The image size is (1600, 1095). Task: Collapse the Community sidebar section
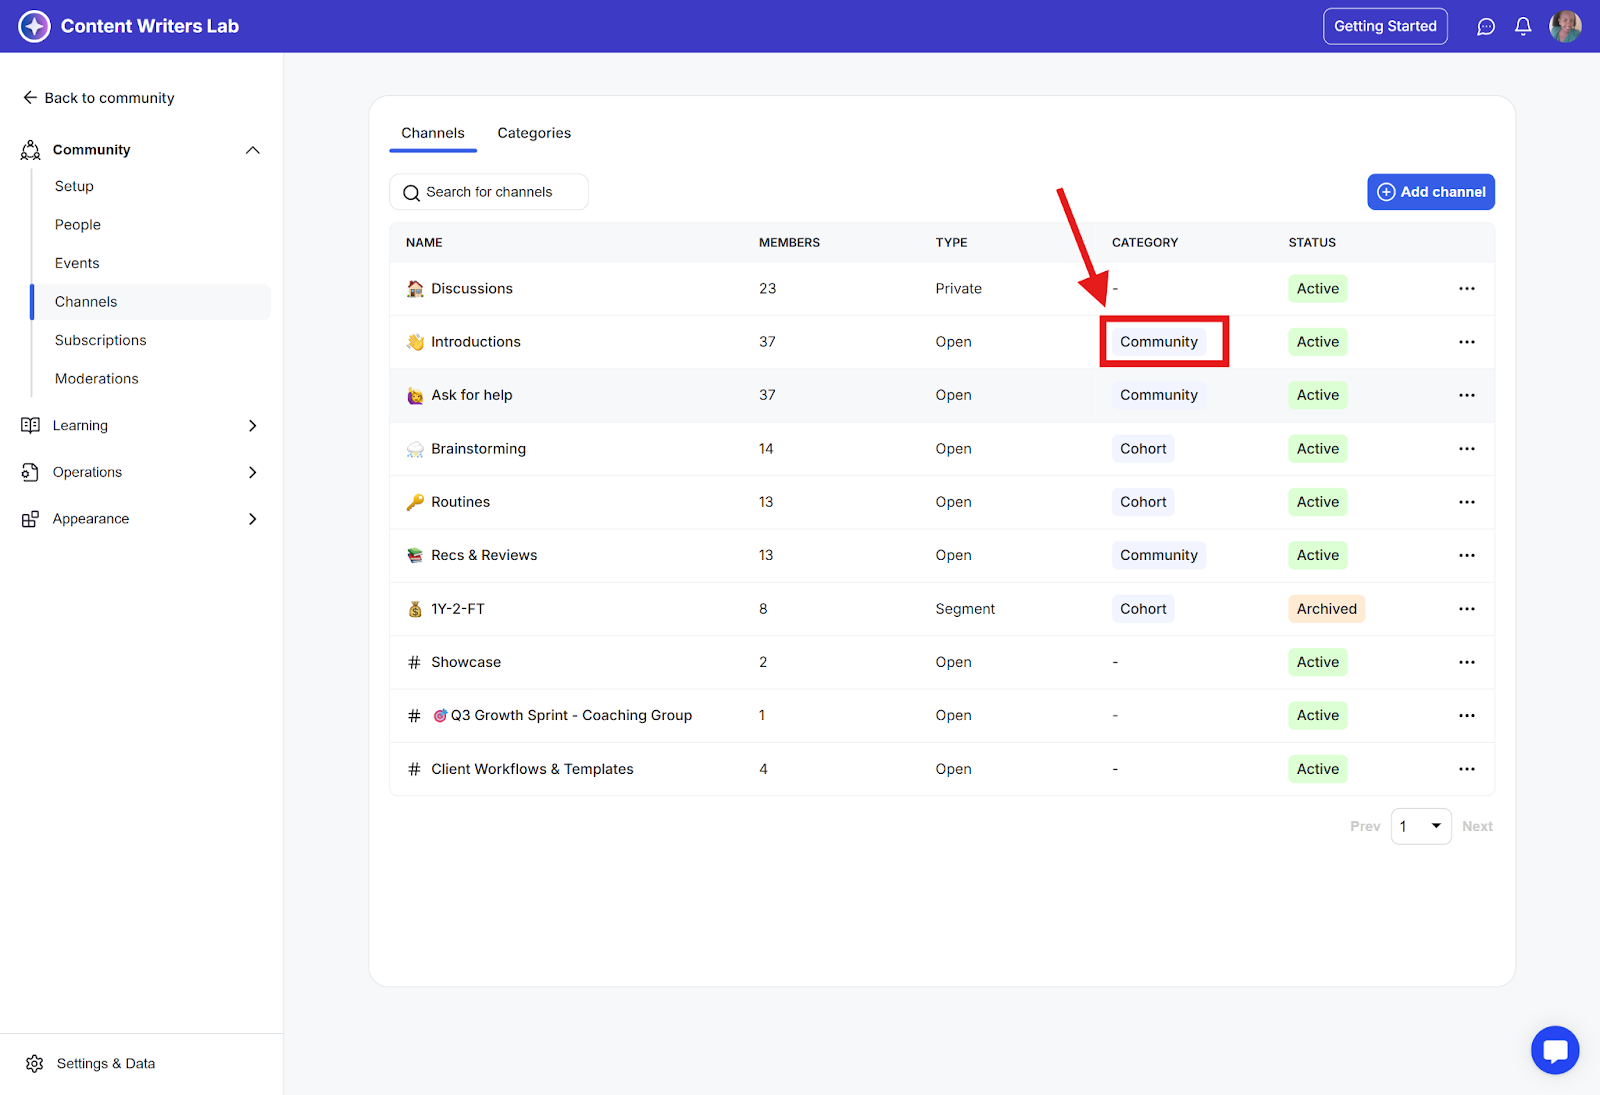coord(253,150)
